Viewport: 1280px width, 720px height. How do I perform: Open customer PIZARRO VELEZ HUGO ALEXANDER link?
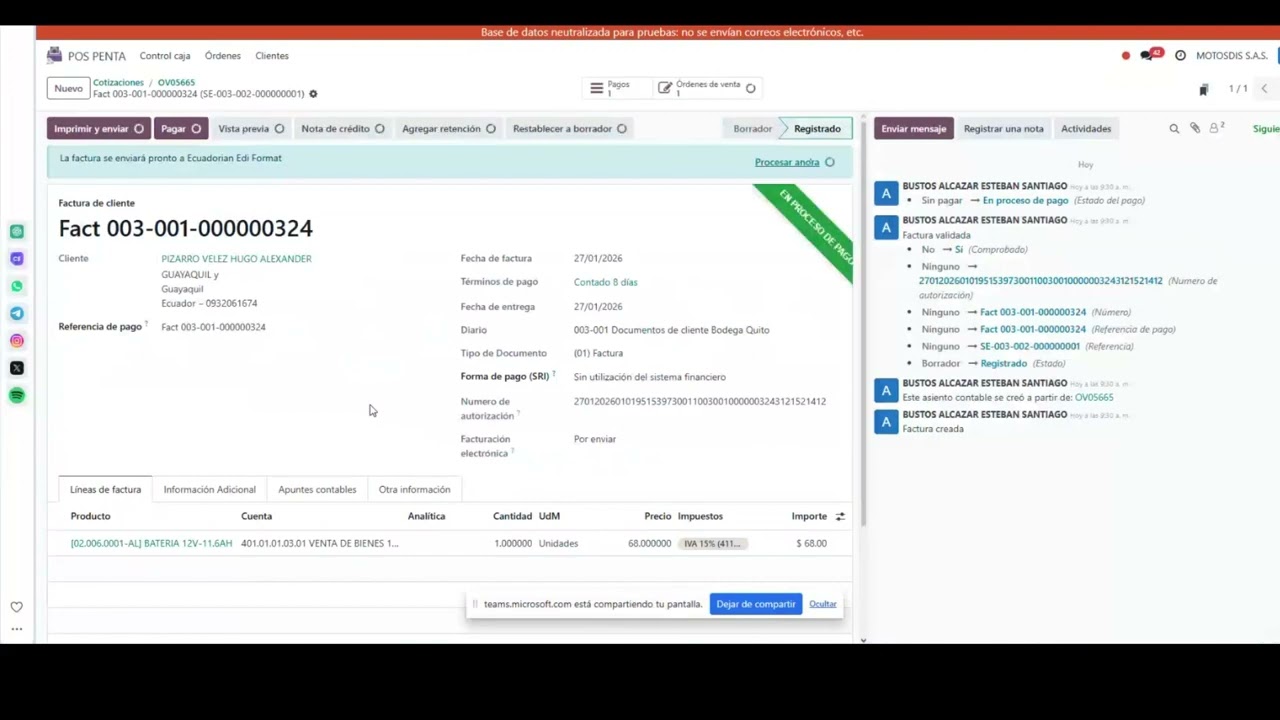click(236, 259)
